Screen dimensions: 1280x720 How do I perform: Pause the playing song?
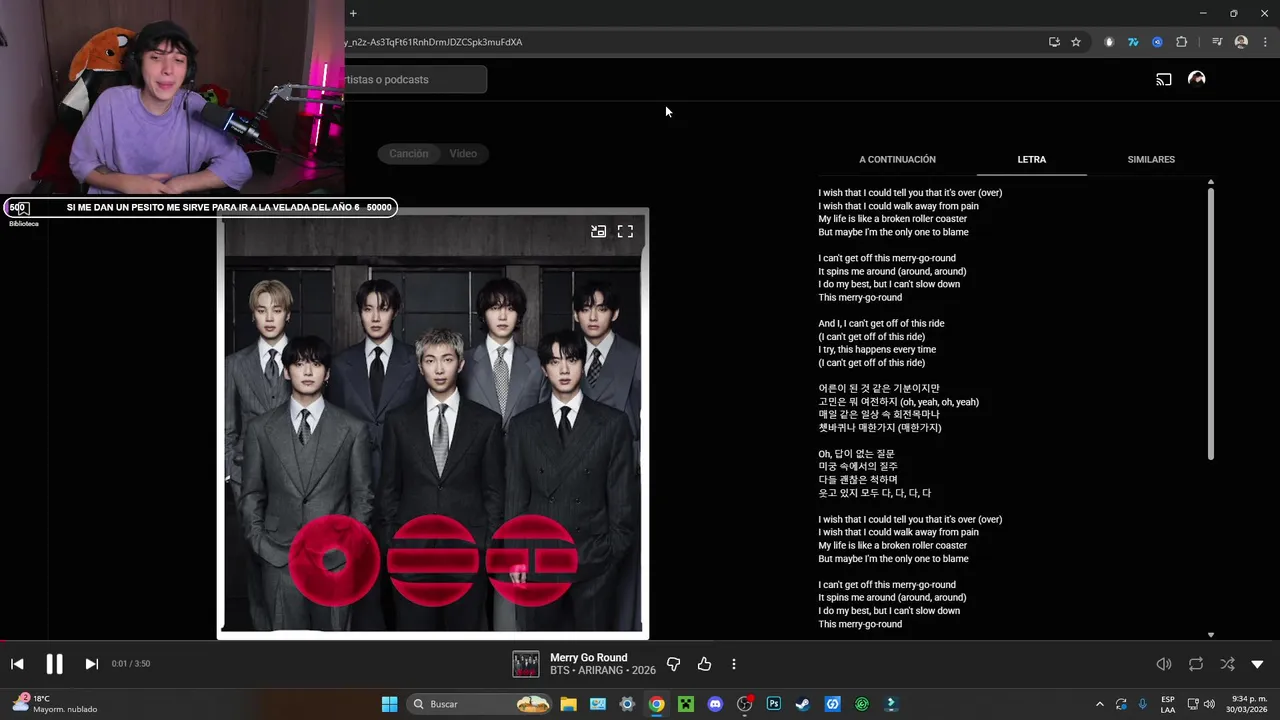(x=54, y=664)
